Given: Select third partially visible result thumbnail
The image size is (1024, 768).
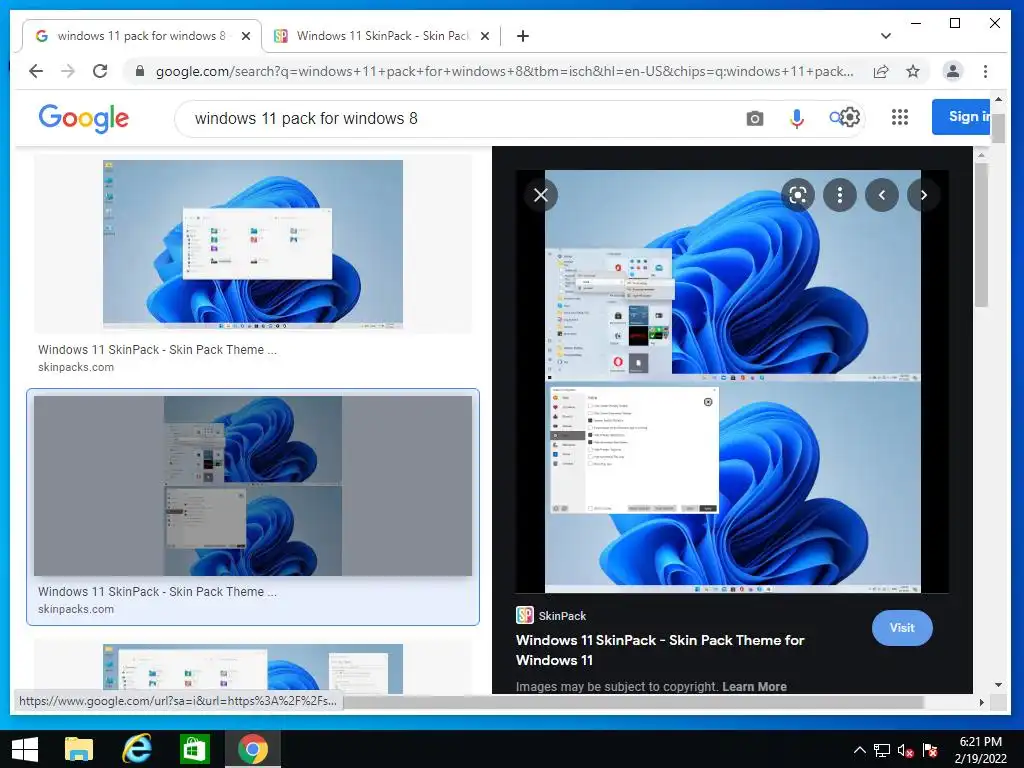Looking at the screenshot, I should (253, 668).
